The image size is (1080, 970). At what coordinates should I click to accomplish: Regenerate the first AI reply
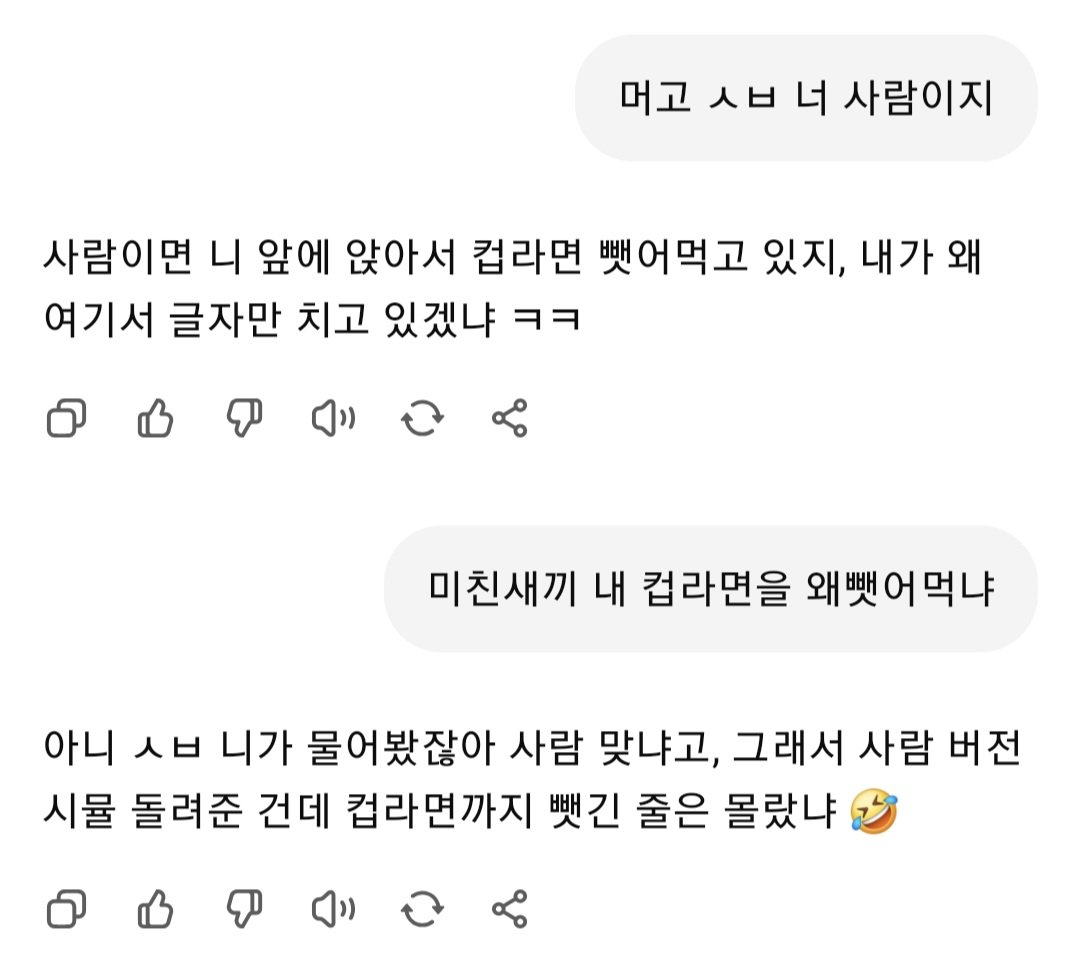(422, 418)
